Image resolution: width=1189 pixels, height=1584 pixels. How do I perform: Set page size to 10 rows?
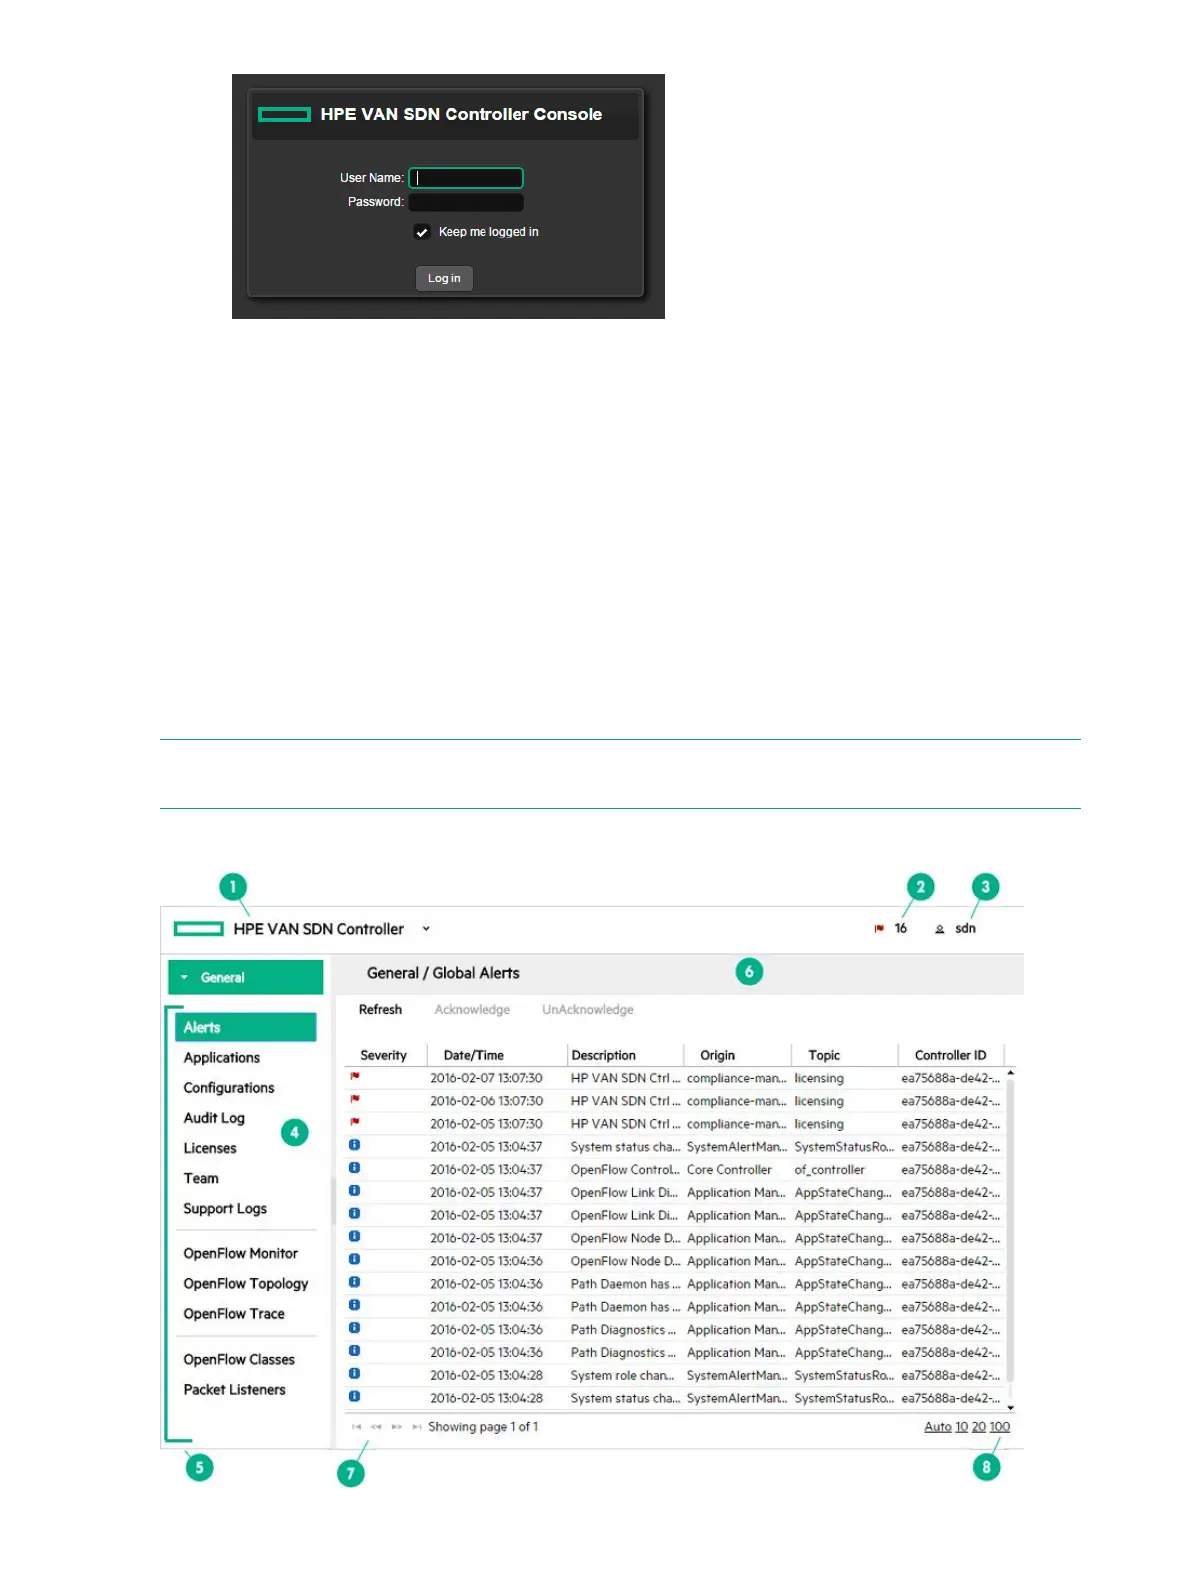coord(962,1427)
